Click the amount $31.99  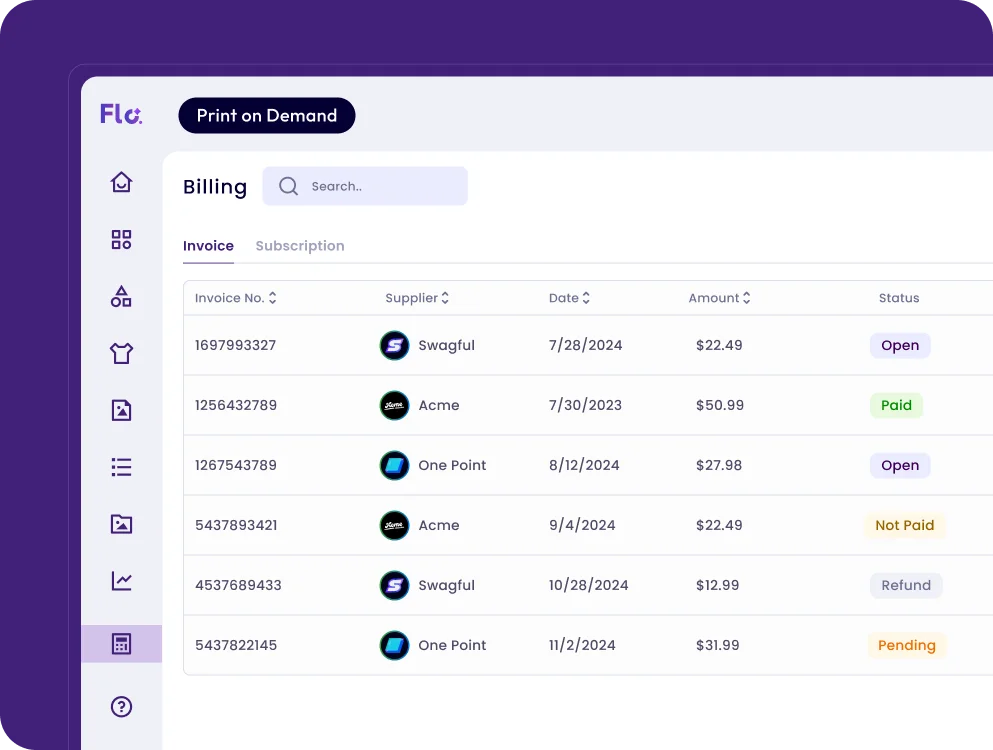[x=718, y=645]
